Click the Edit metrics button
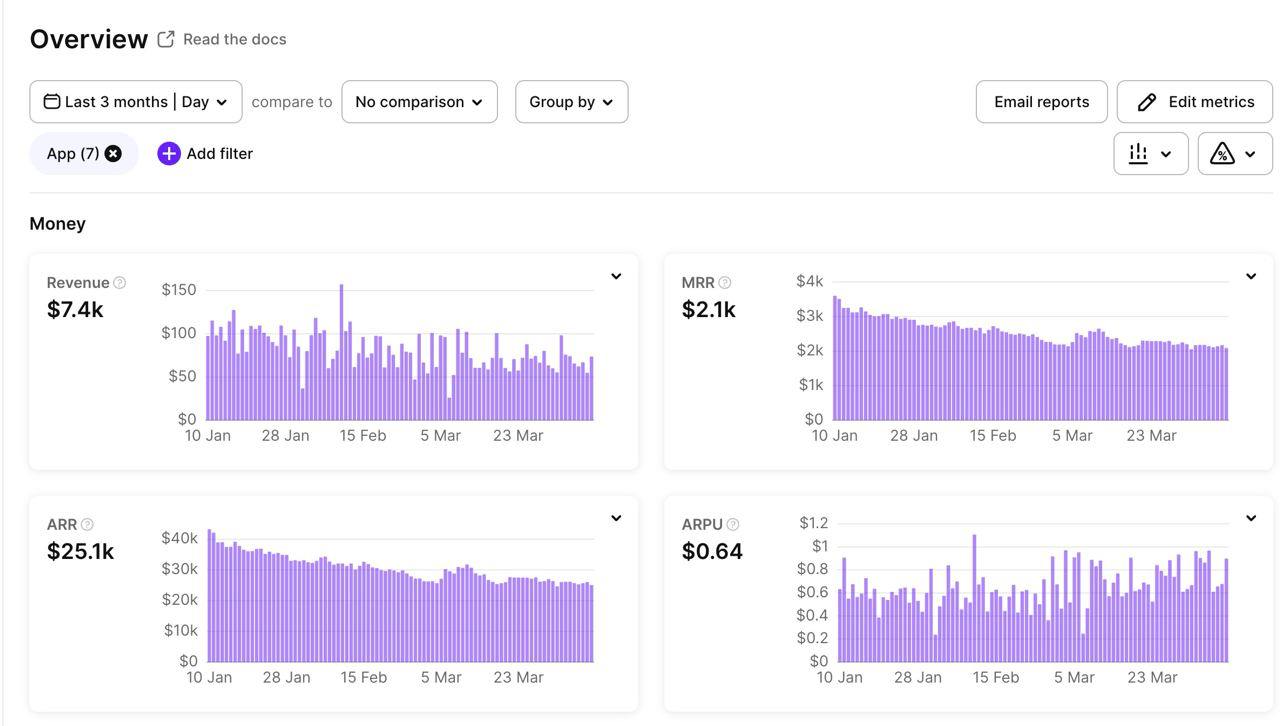Screen dimensions: 1280x726 pyautogui.click(x=1194, y=102)
